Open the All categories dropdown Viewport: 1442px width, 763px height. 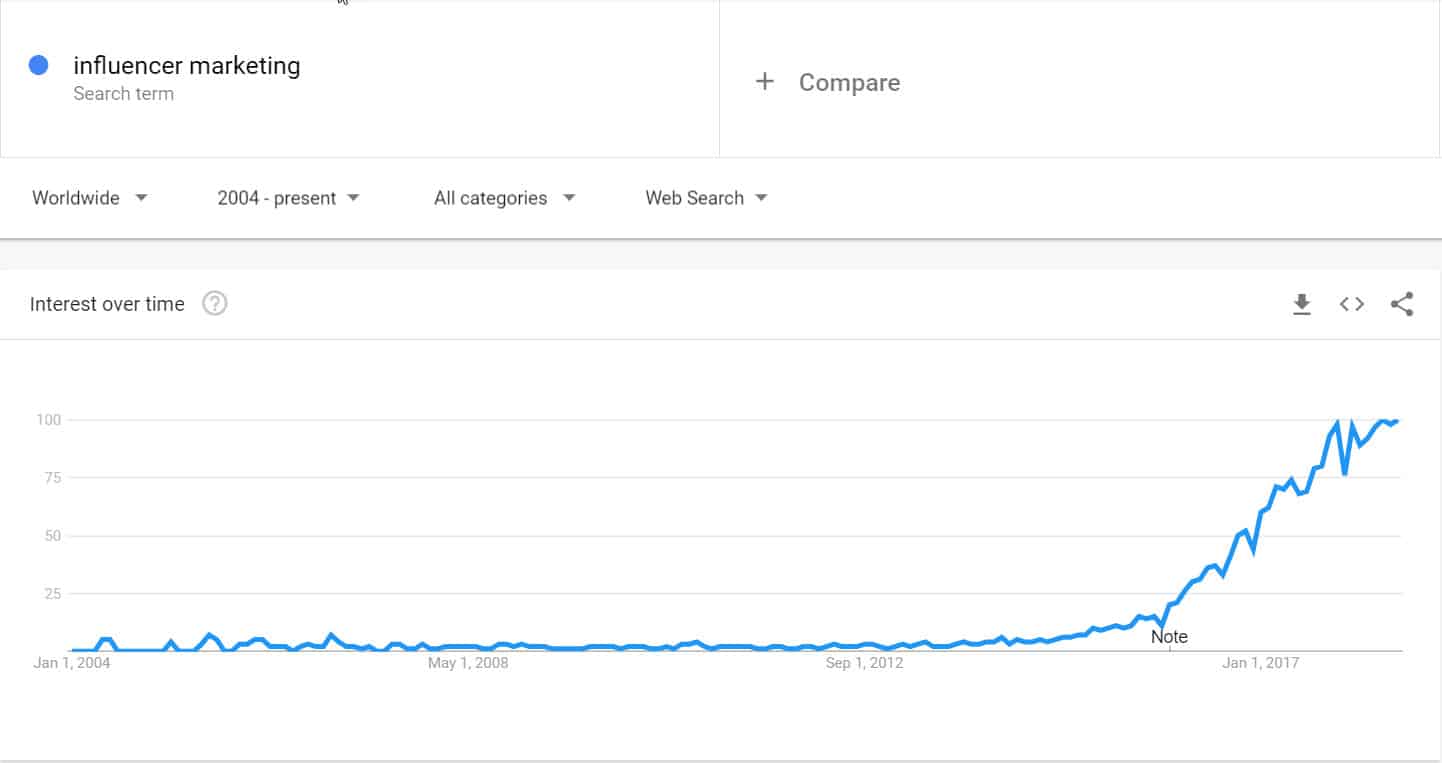pyautogui.click(x=502, y=198)
